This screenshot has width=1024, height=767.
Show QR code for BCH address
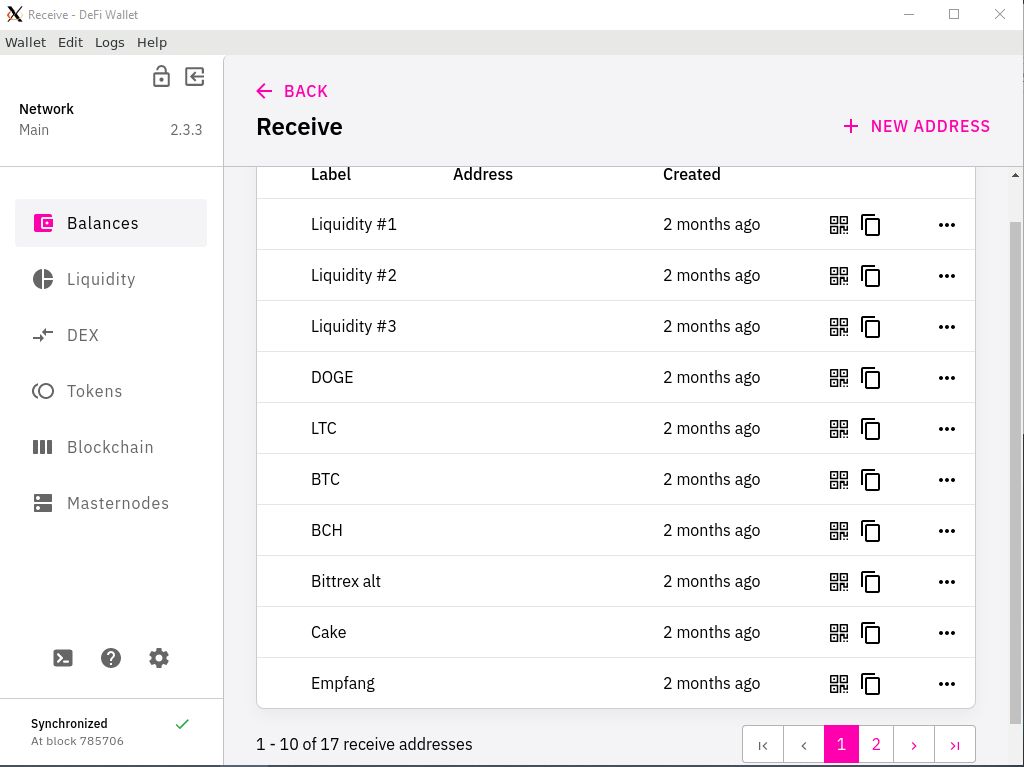[x=839, y=530]
